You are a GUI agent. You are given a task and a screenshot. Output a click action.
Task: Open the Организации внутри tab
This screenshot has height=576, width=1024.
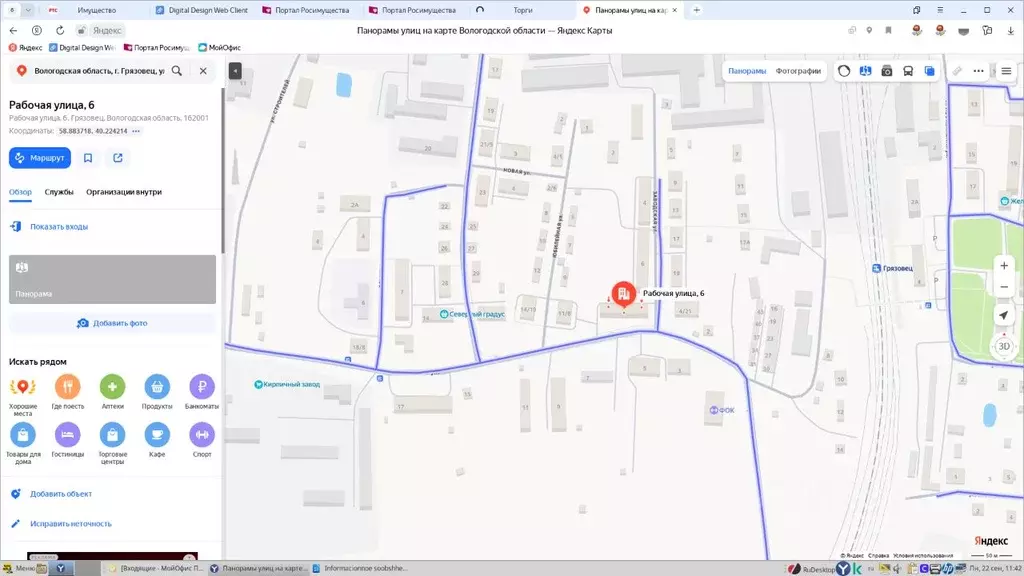tap(124, 192)
